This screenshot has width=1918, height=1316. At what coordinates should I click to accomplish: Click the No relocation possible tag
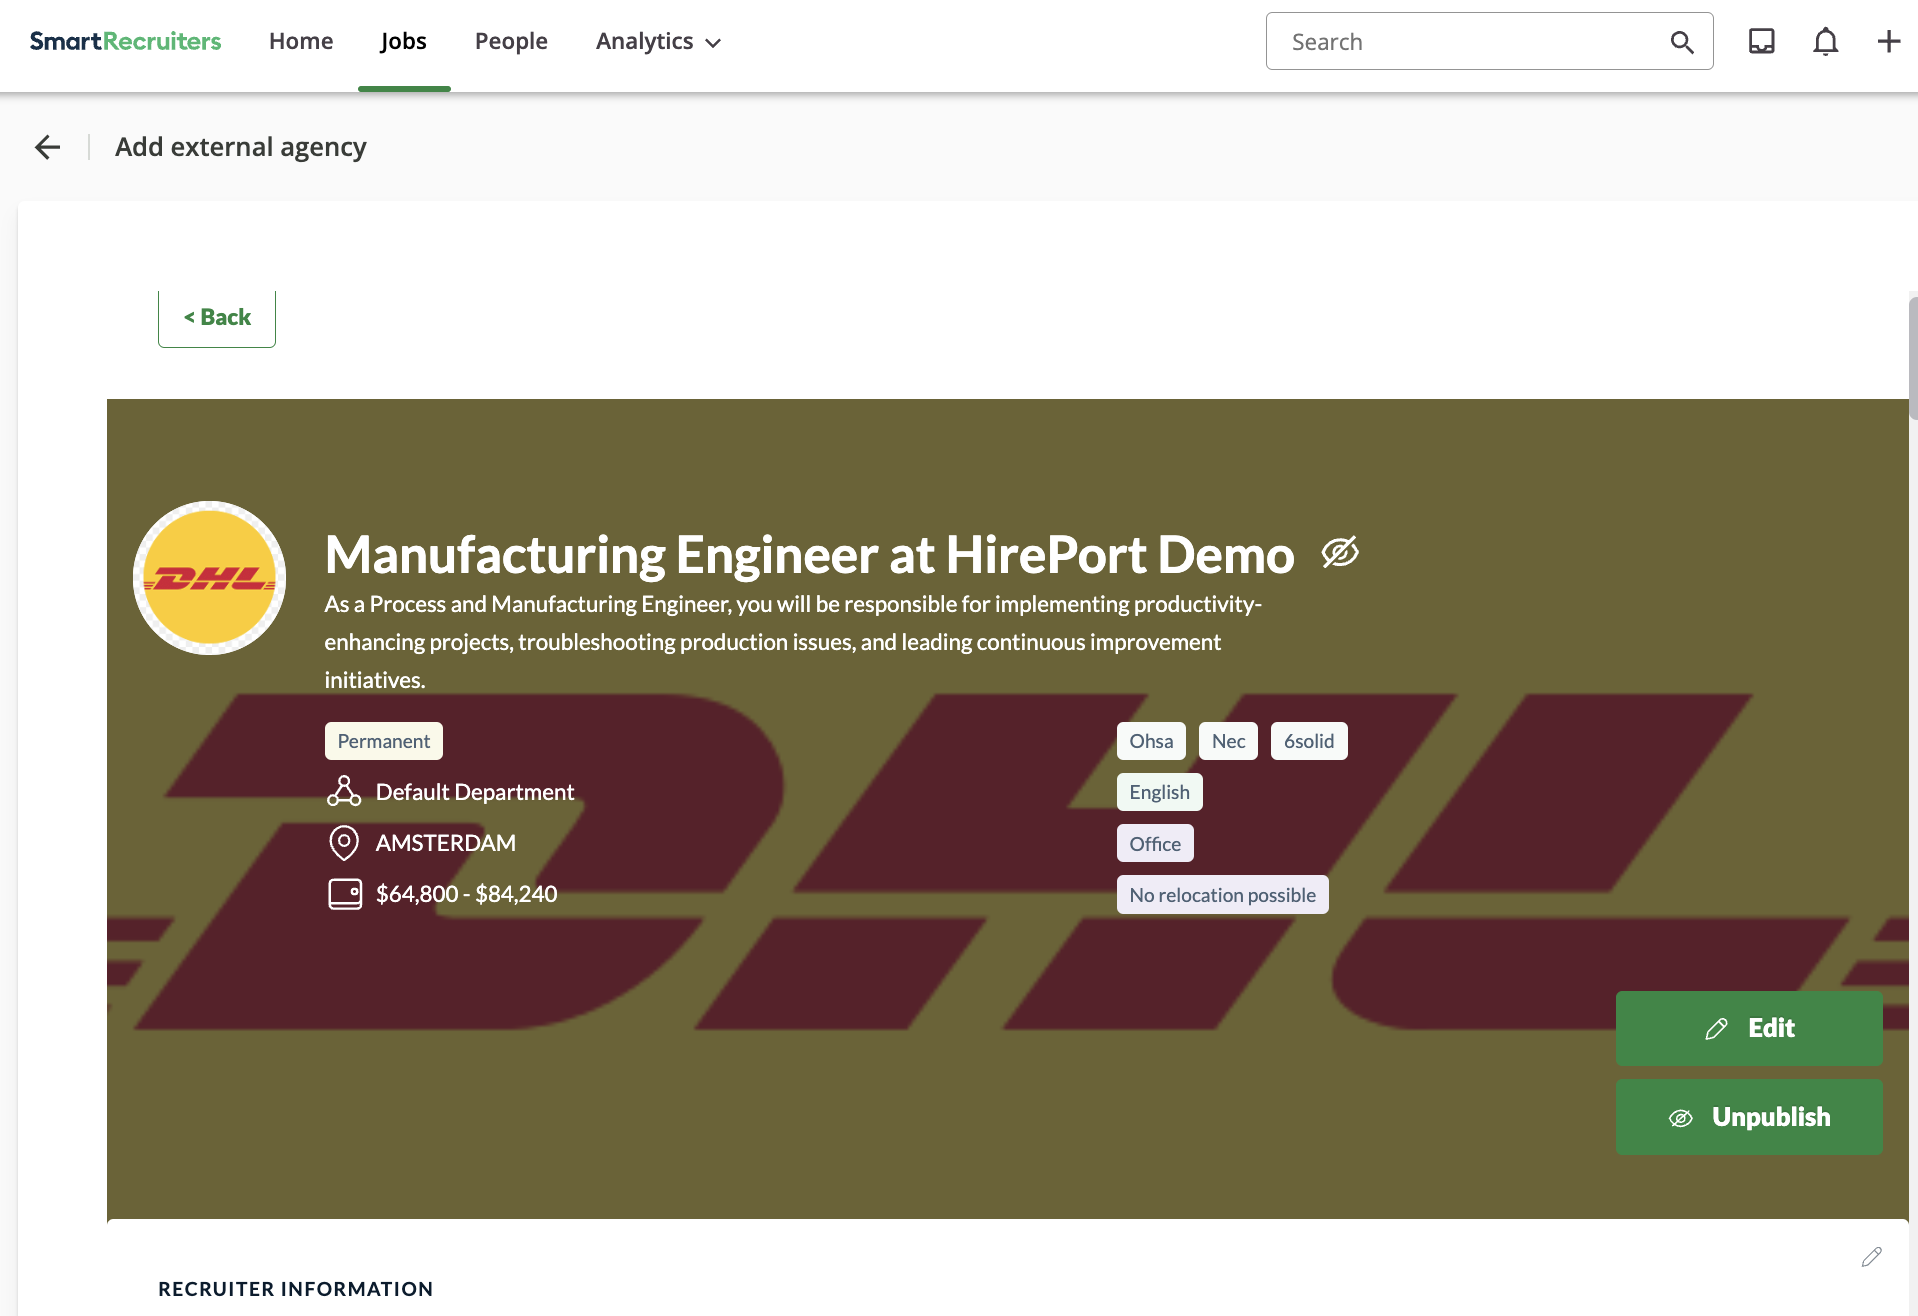pos(1223,895)
